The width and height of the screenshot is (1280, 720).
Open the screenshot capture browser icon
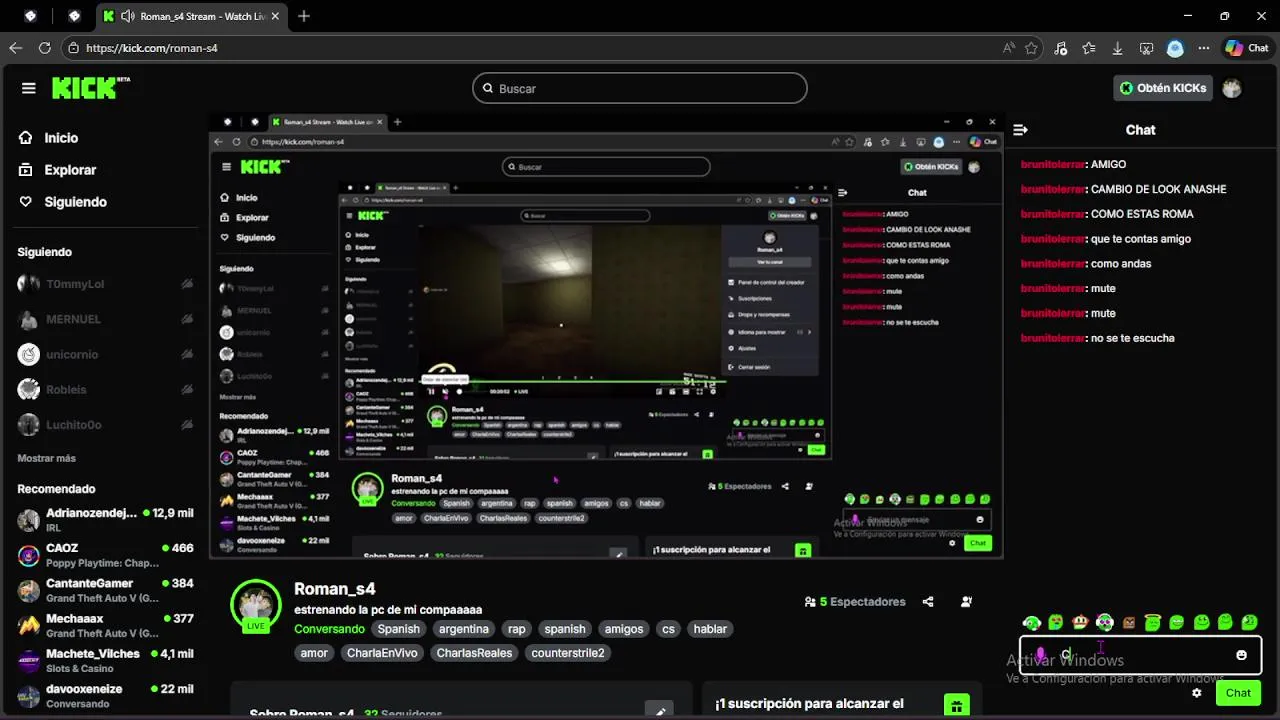(x=1147, y=48)
